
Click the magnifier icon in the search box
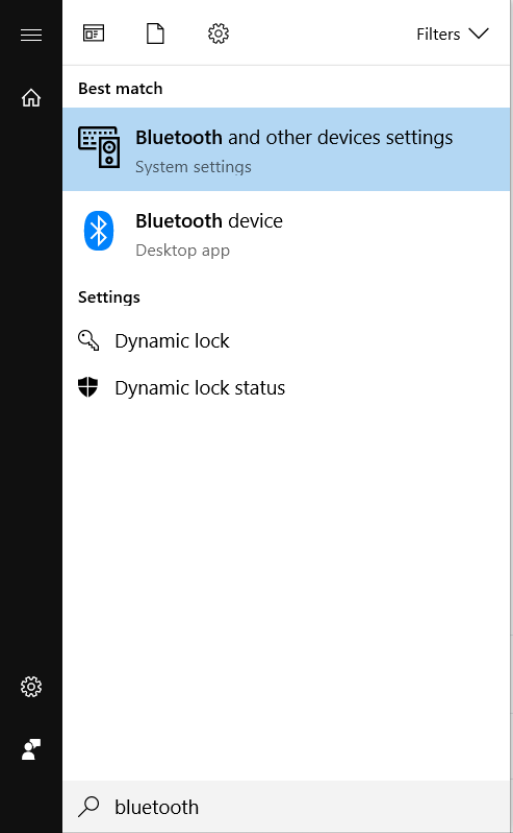coord(89,806)
